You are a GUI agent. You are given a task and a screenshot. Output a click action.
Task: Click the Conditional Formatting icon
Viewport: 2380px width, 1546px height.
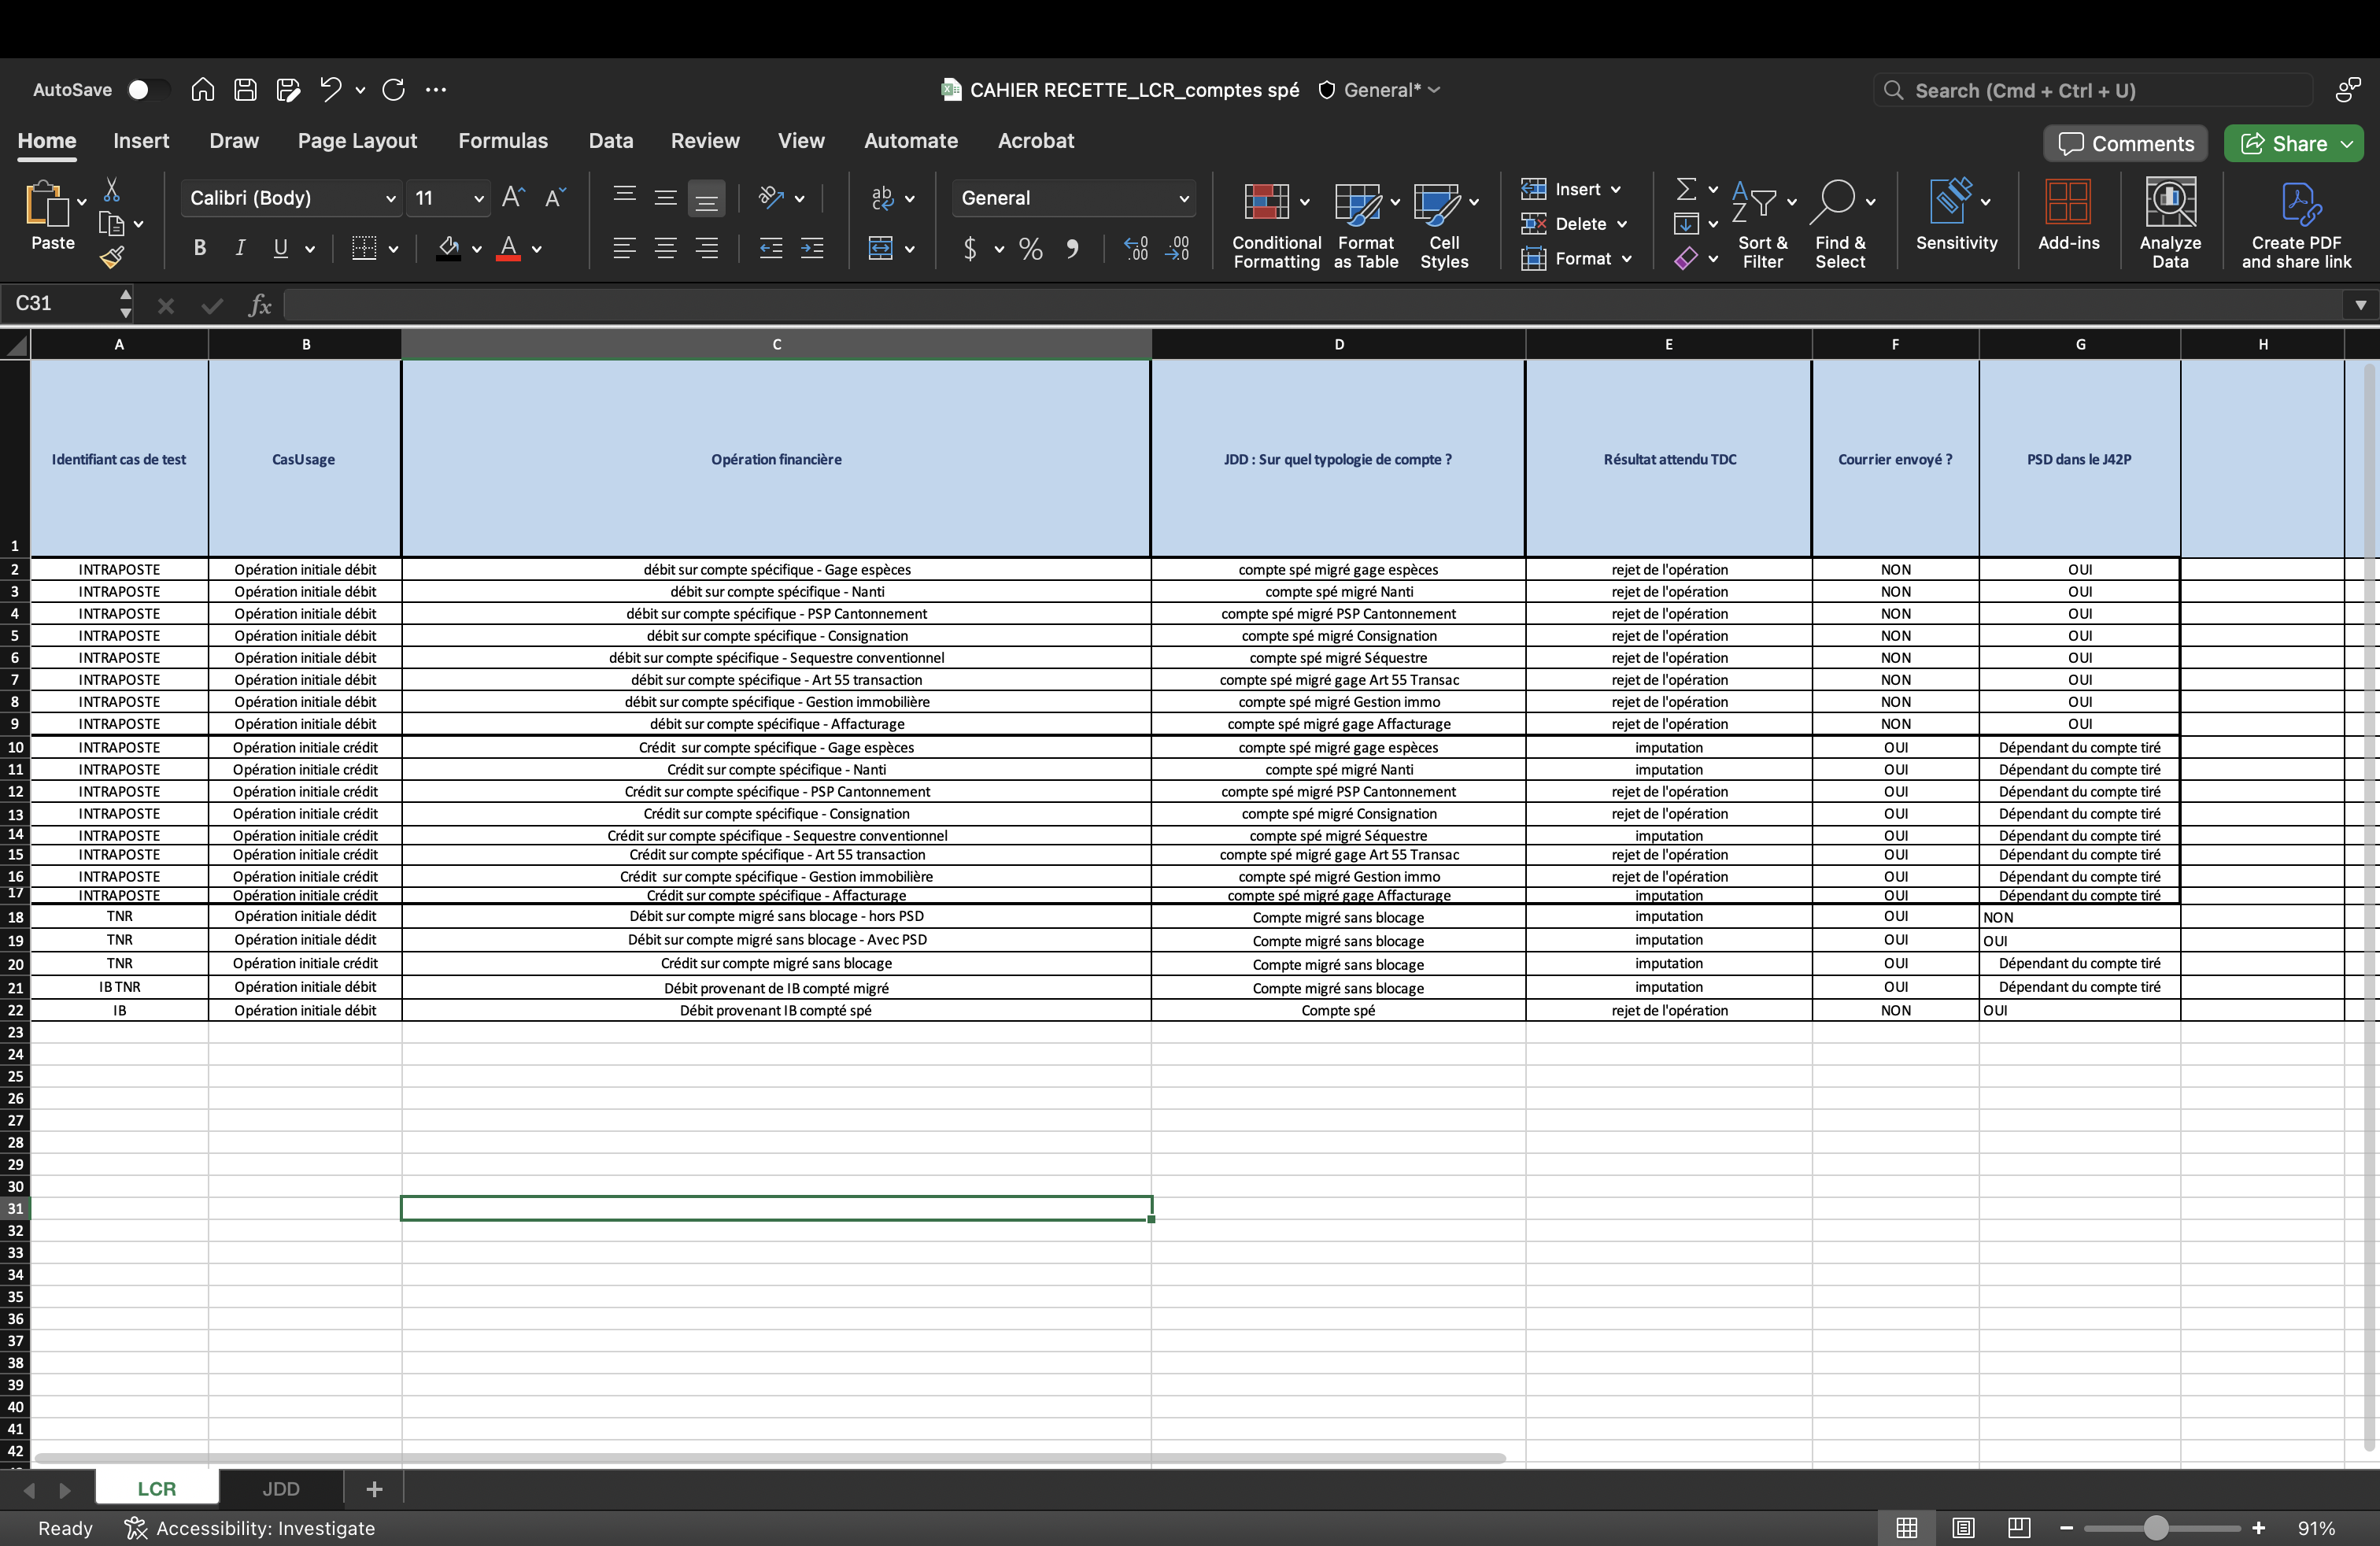(1266, 202)
